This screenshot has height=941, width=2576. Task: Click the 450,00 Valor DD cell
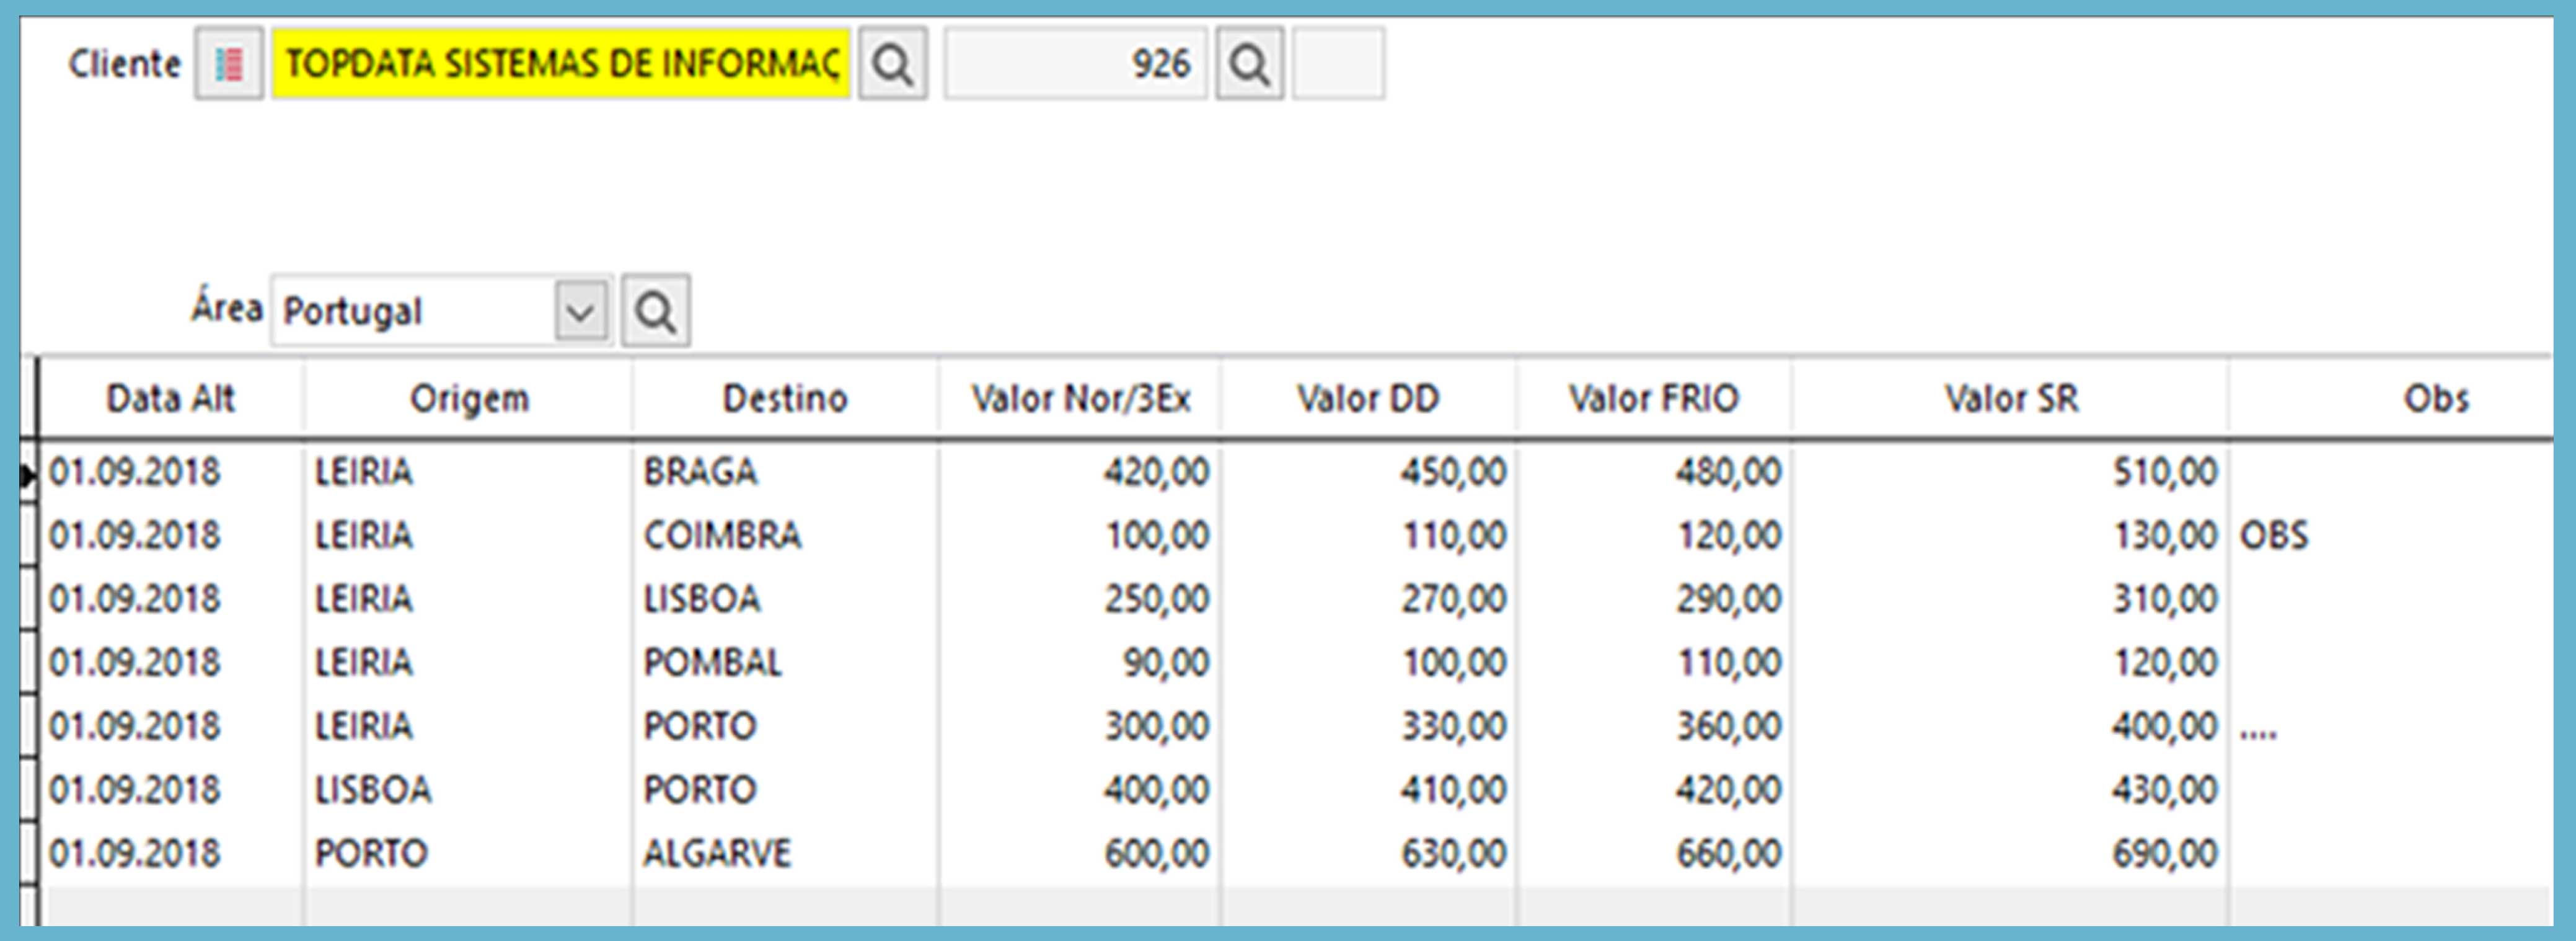pyautogui.click(x=1368, y=471)
